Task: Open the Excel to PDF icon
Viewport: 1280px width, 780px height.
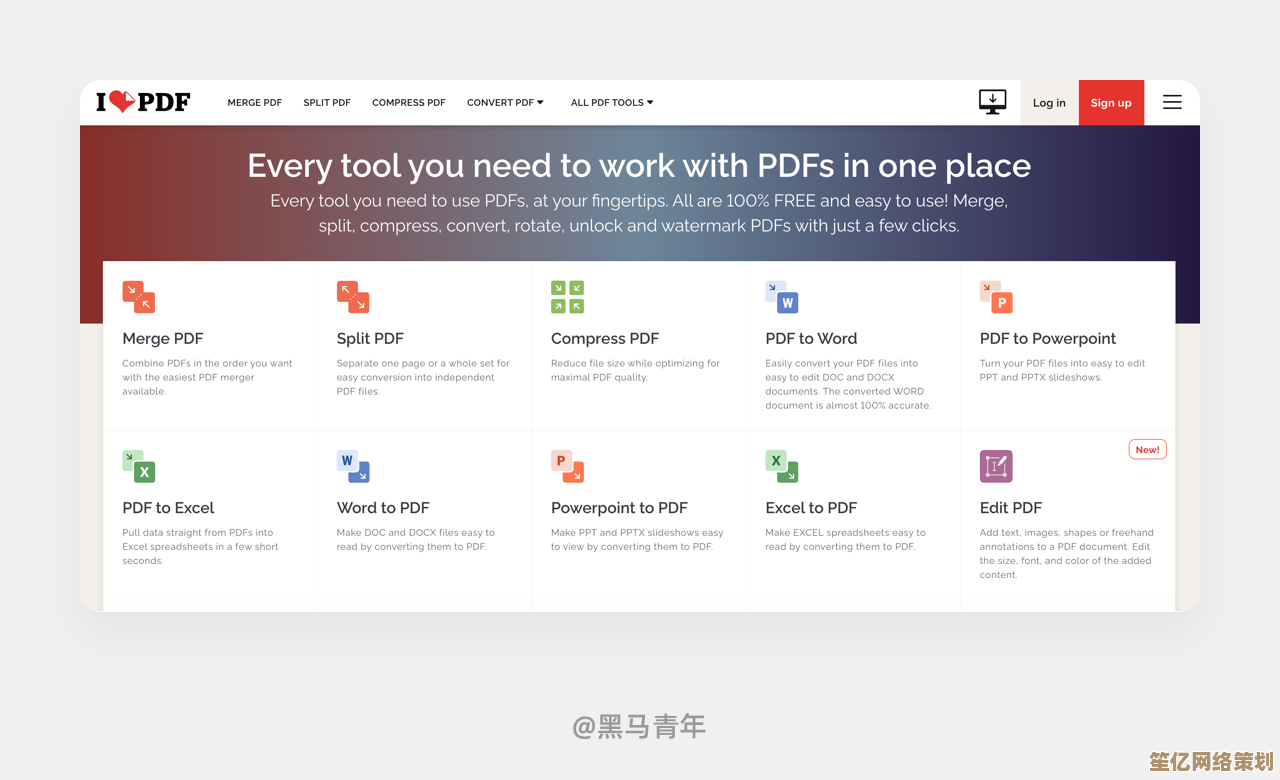Action: coord(782,466)
